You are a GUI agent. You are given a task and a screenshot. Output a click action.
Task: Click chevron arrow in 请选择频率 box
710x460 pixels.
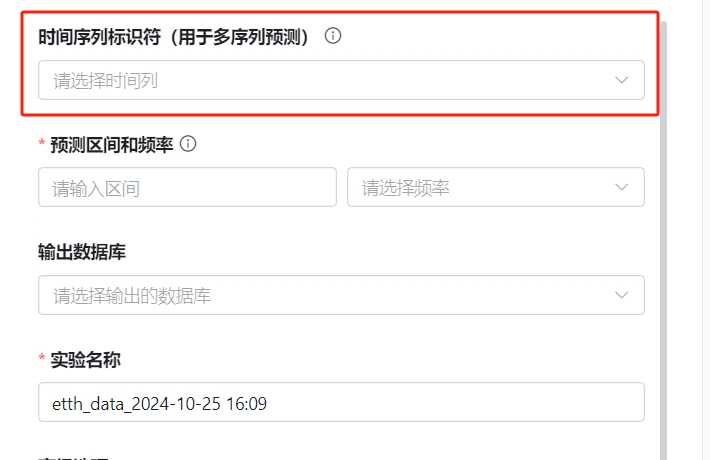click(621, 187)
